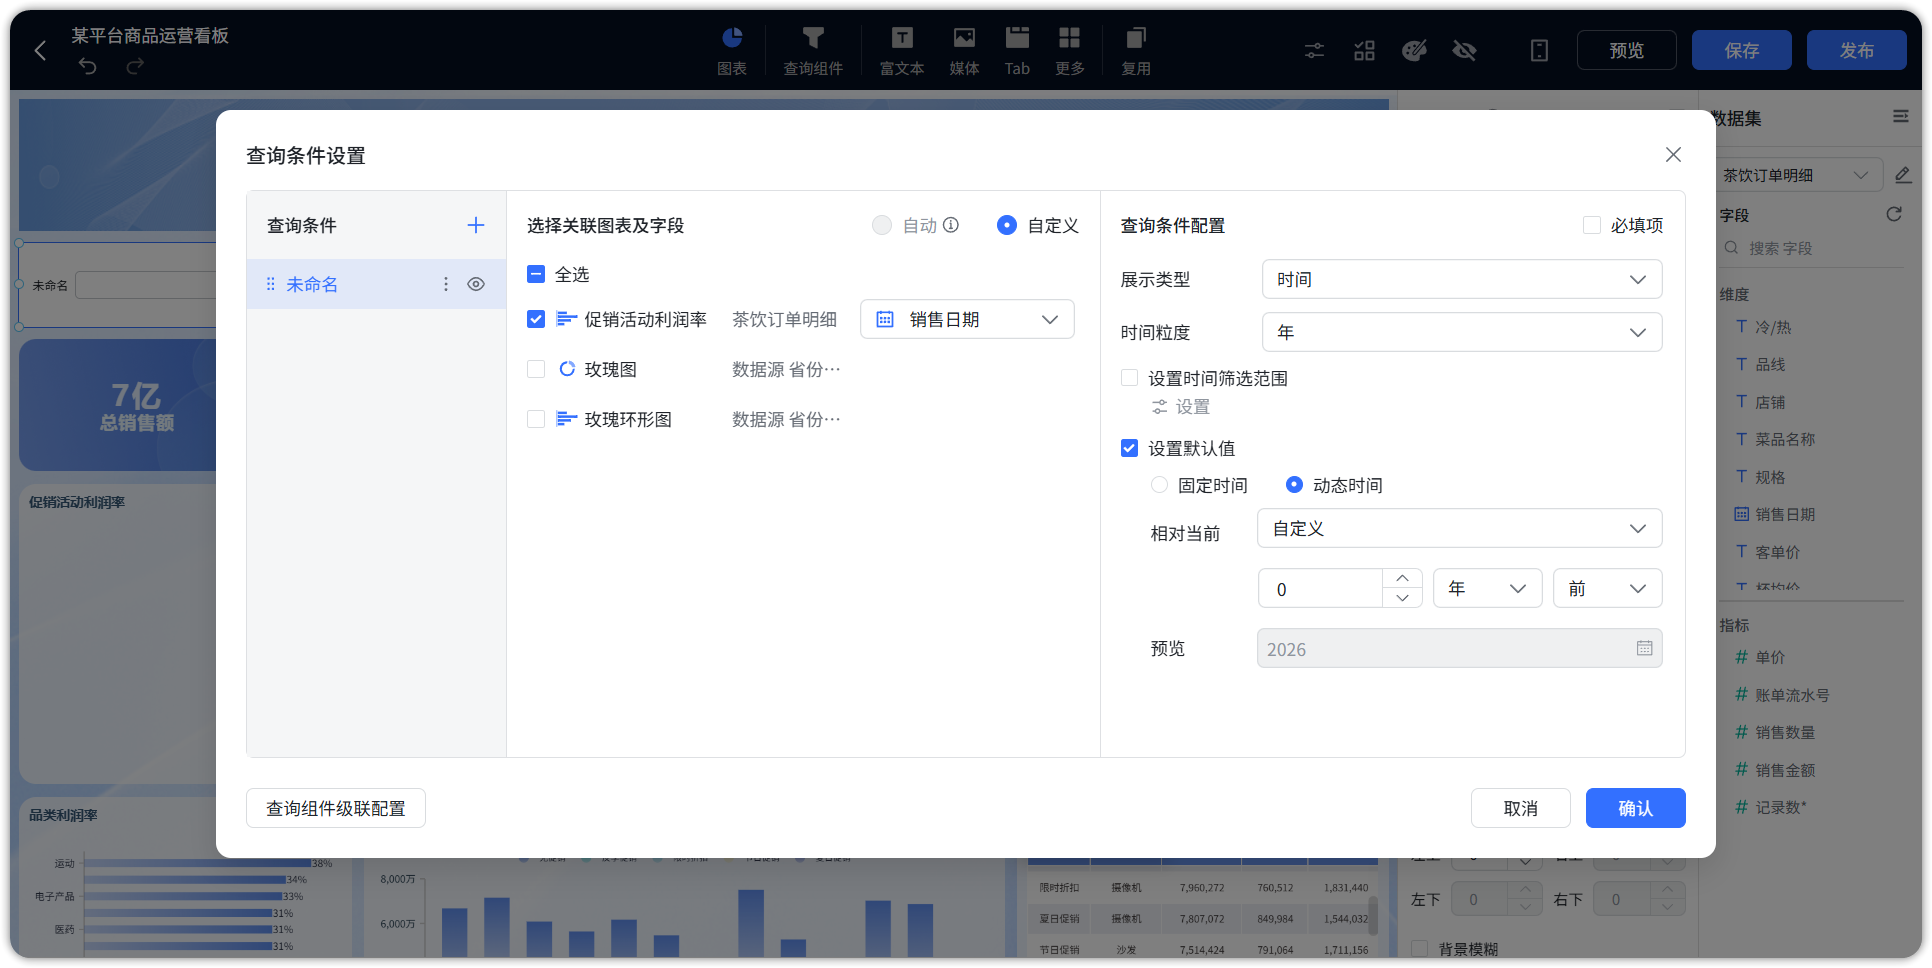Image resolution: width=1932 pixels, height=968 pixels.
Task: Open the 图表 chart menu
Action: coord(732,50)
